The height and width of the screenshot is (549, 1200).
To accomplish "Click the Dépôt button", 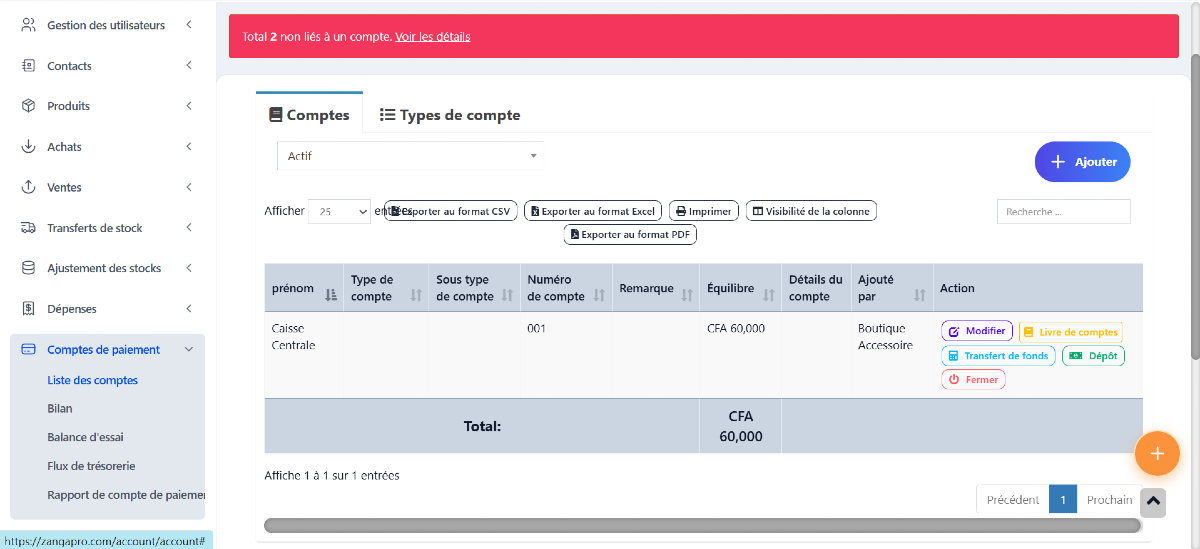I will pyautogui.click(x=1093, y=356).
